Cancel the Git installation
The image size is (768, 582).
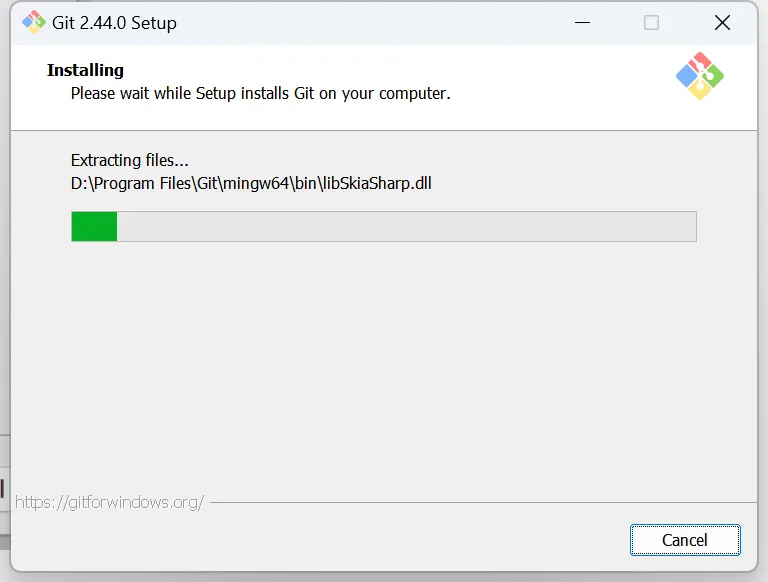[685, 540]
